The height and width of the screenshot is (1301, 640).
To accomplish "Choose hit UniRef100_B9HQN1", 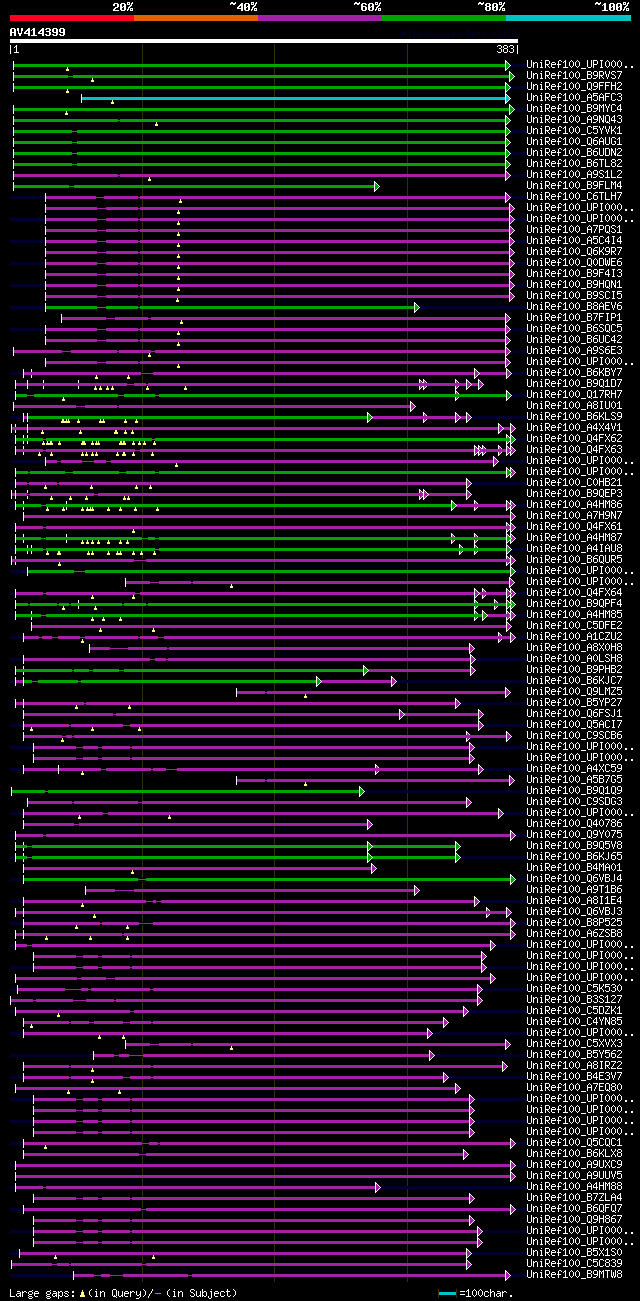I will pos(574,284).
